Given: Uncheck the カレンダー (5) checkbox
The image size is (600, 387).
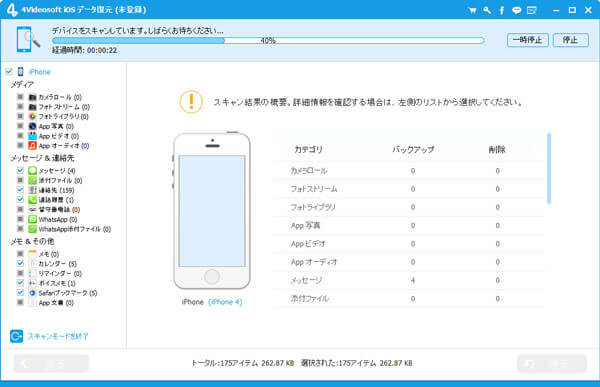Looking at the screenshot, I should pos(20,263).
